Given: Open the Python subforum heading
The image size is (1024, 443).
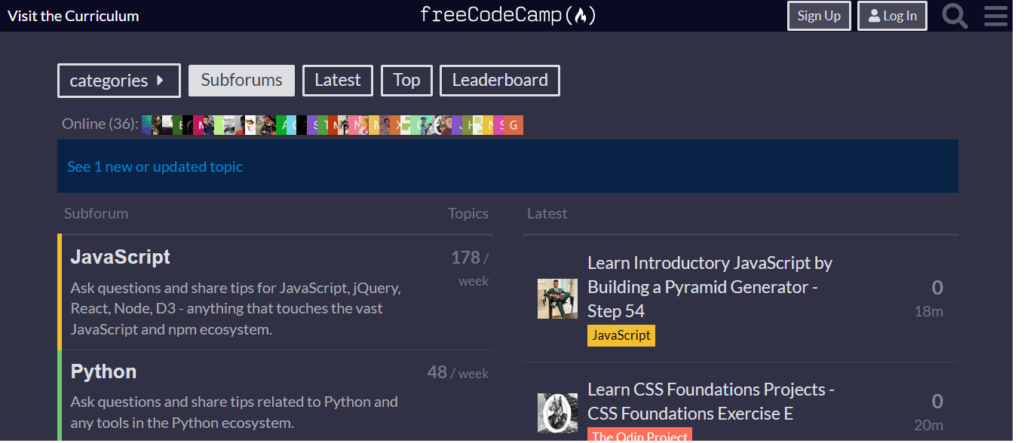Looking at the screenshot, I should click(103, 372).
